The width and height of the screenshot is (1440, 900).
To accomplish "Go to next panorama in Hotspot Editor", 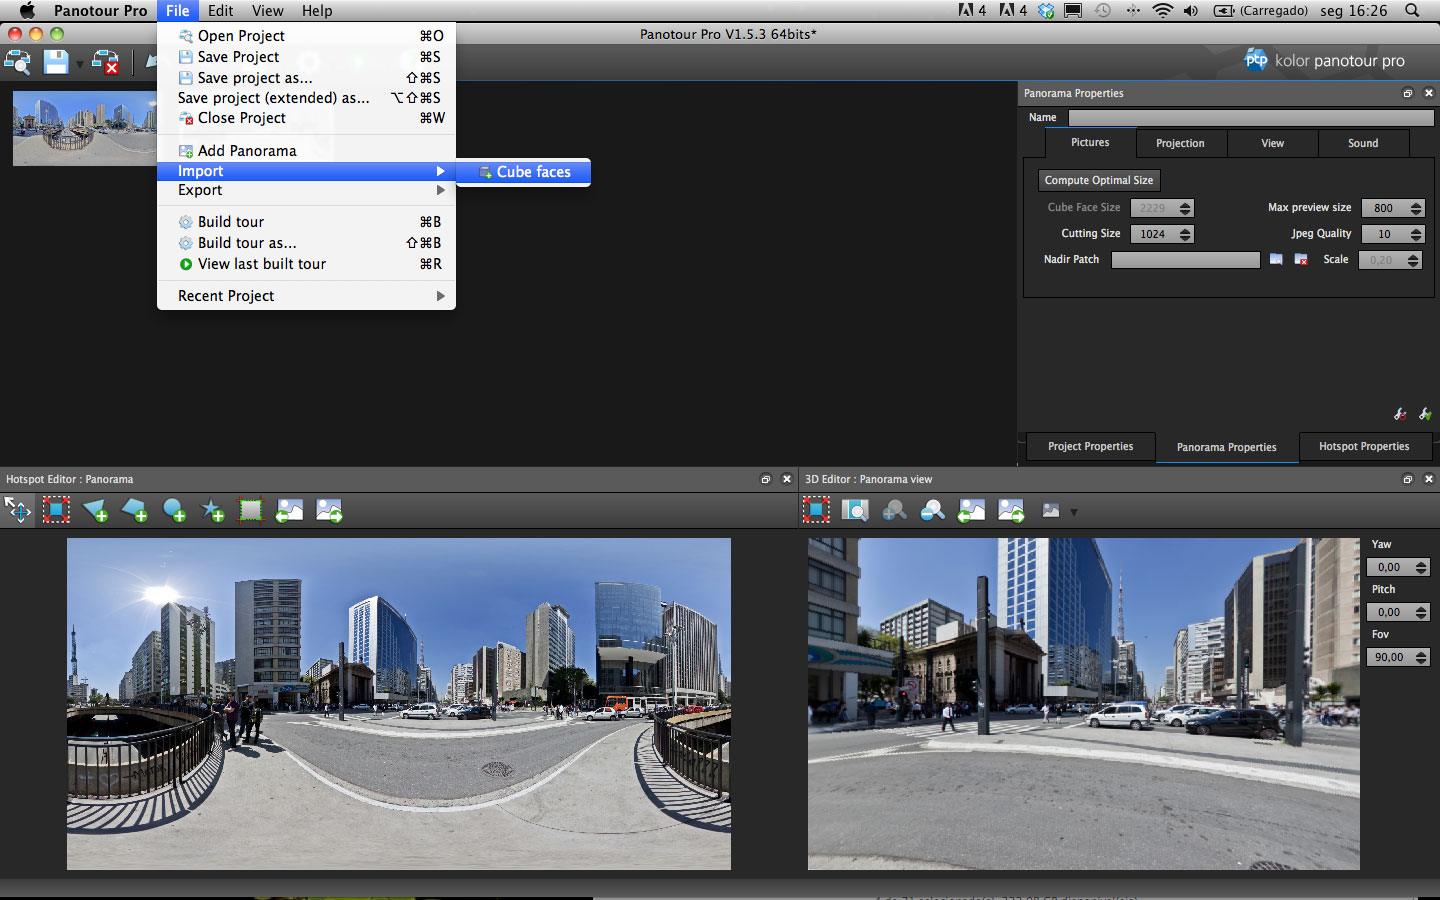I will coord(329,510).
